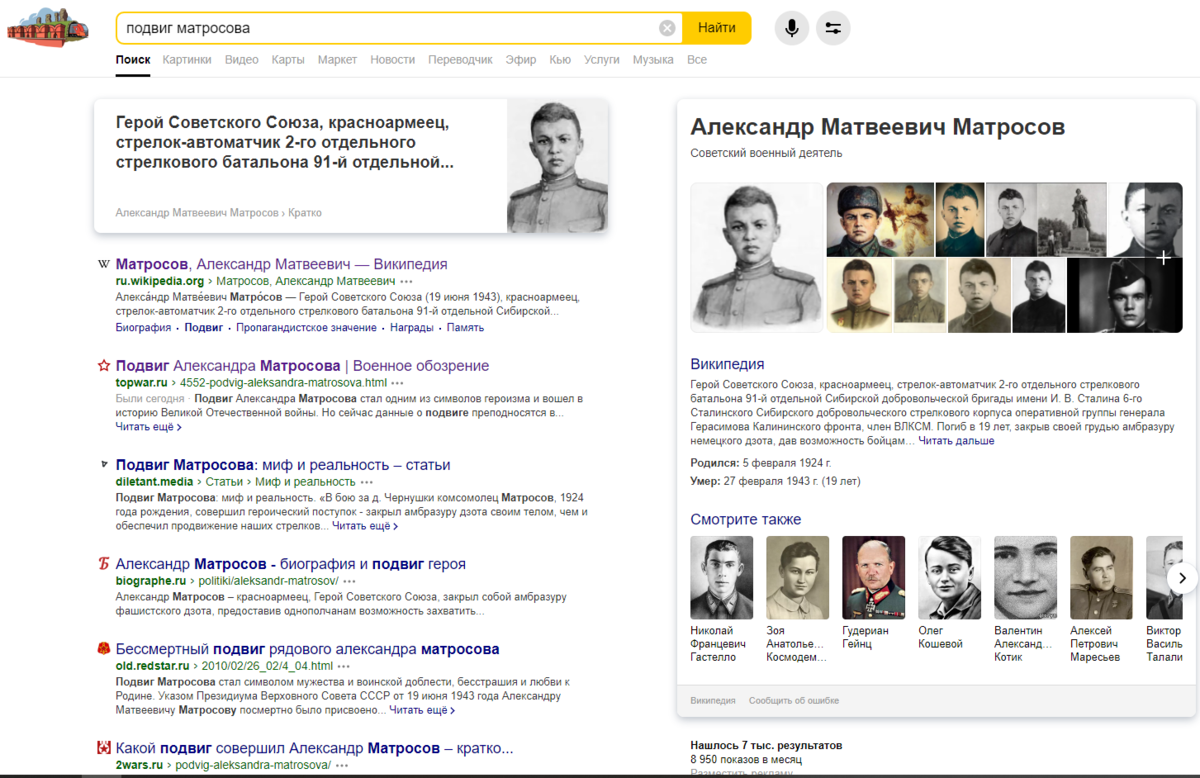Click the Награды sitelink

click(x=412, y=328)
